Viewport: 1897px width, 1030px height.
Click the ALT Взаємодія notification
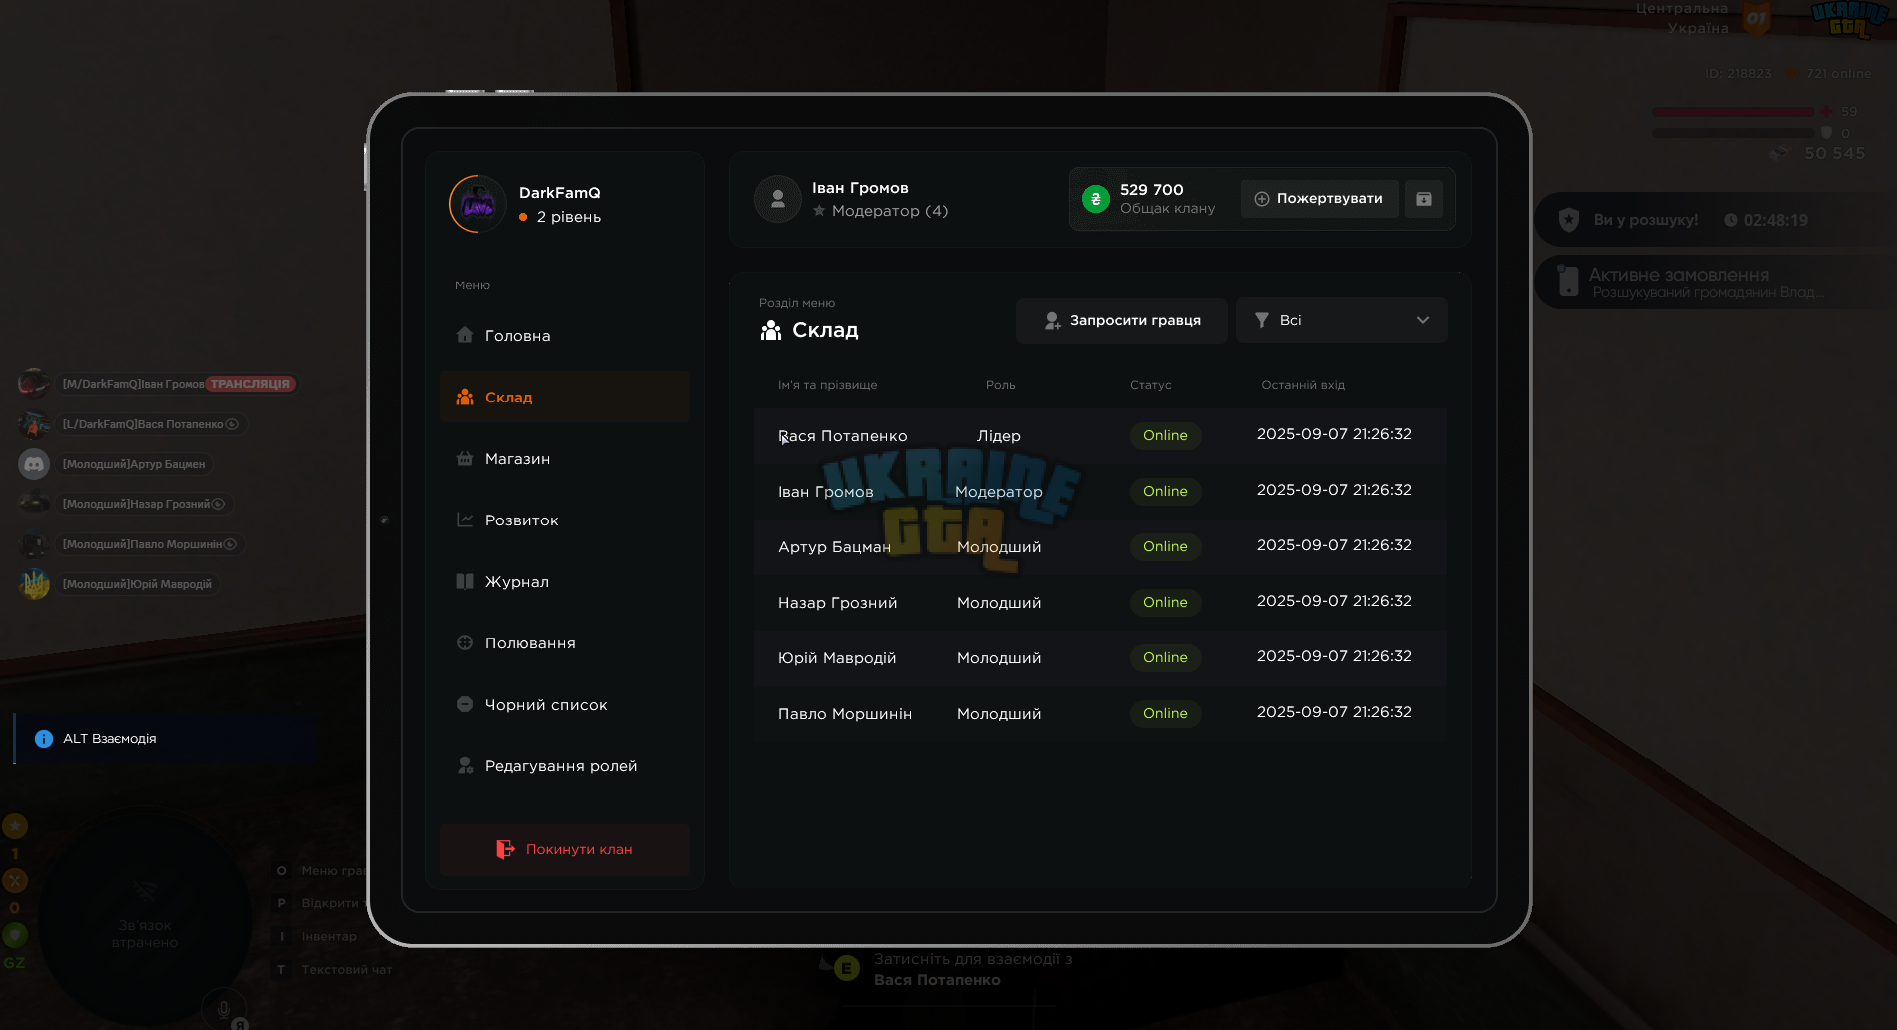167,739
